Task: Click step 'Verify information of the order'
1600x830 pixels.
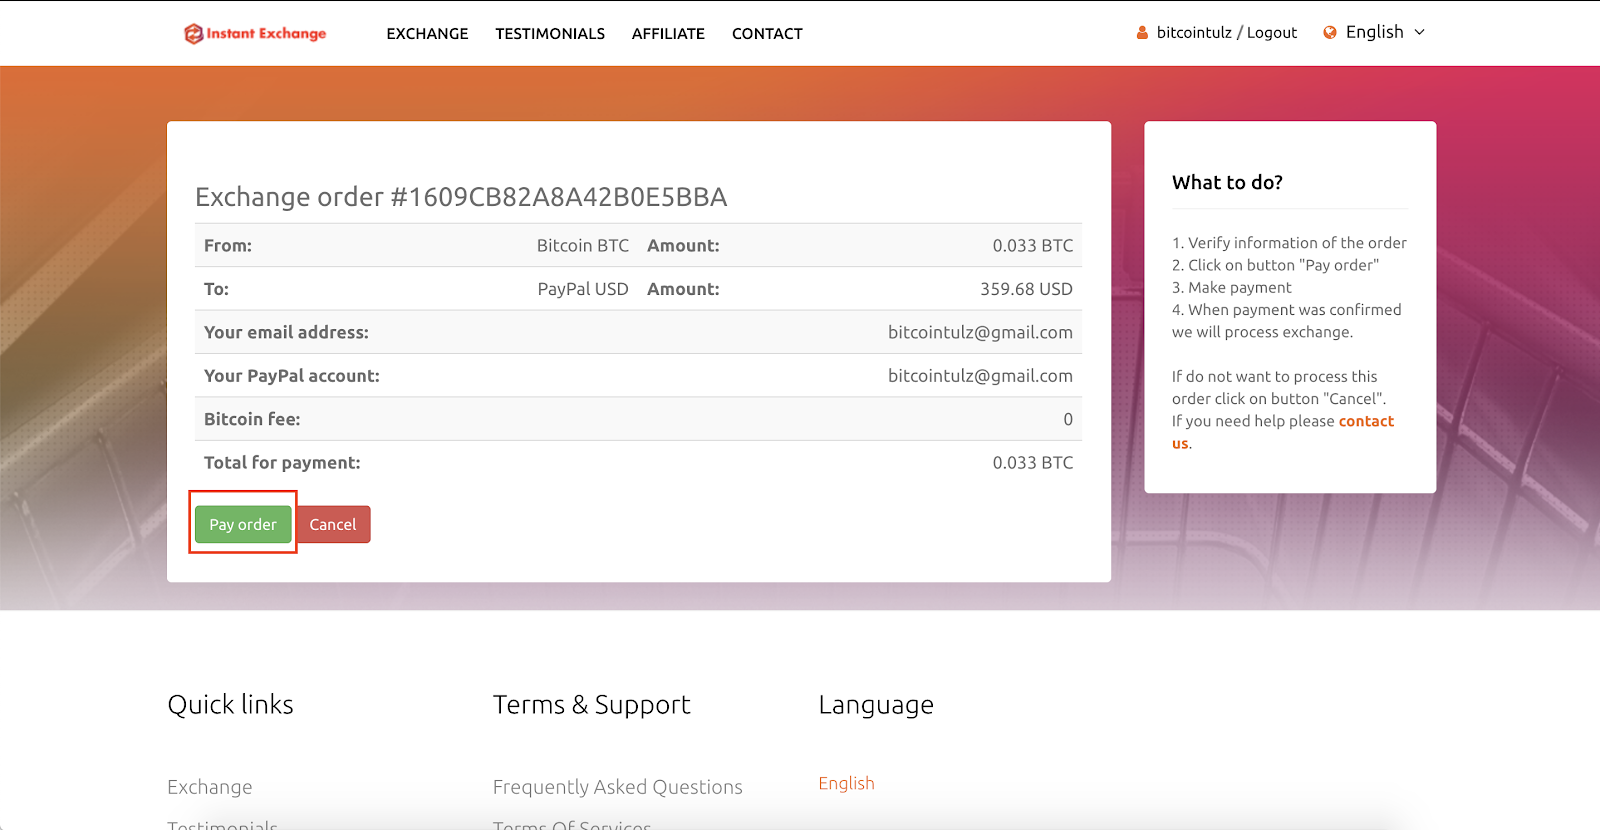Action: point(1289,243)
